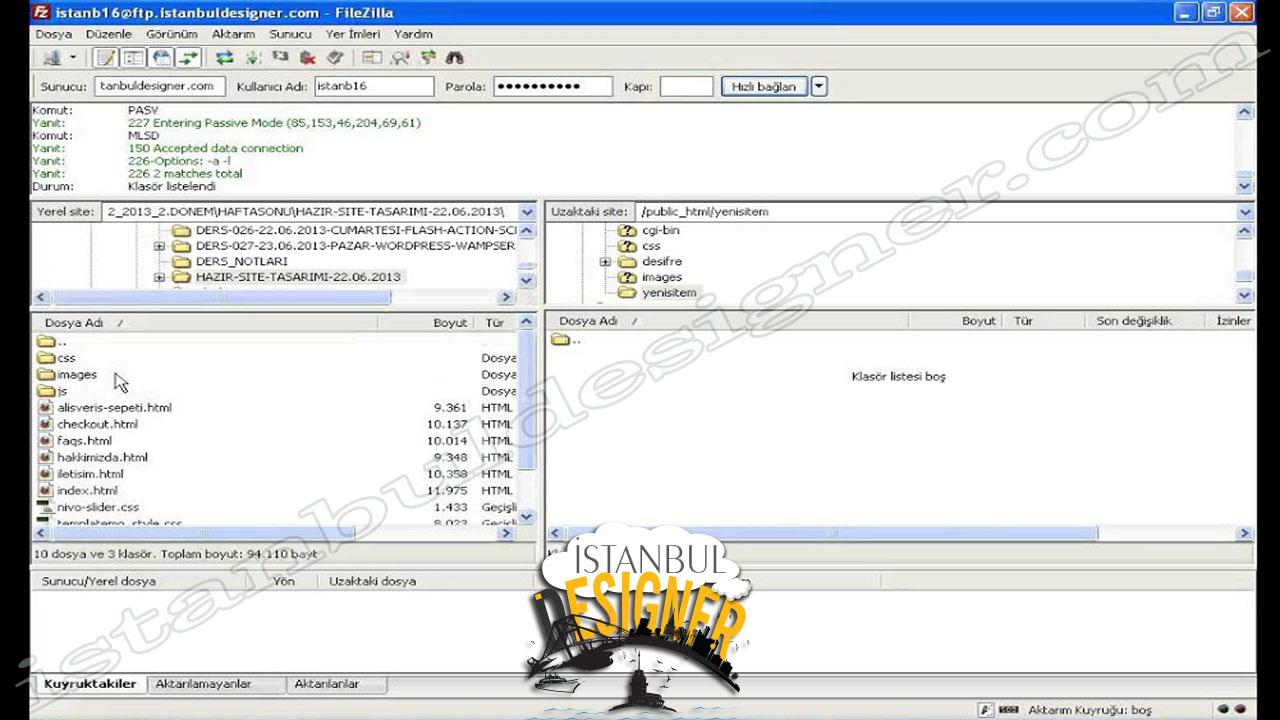Open the quick connect history dropdown

(x=819, y=87)
